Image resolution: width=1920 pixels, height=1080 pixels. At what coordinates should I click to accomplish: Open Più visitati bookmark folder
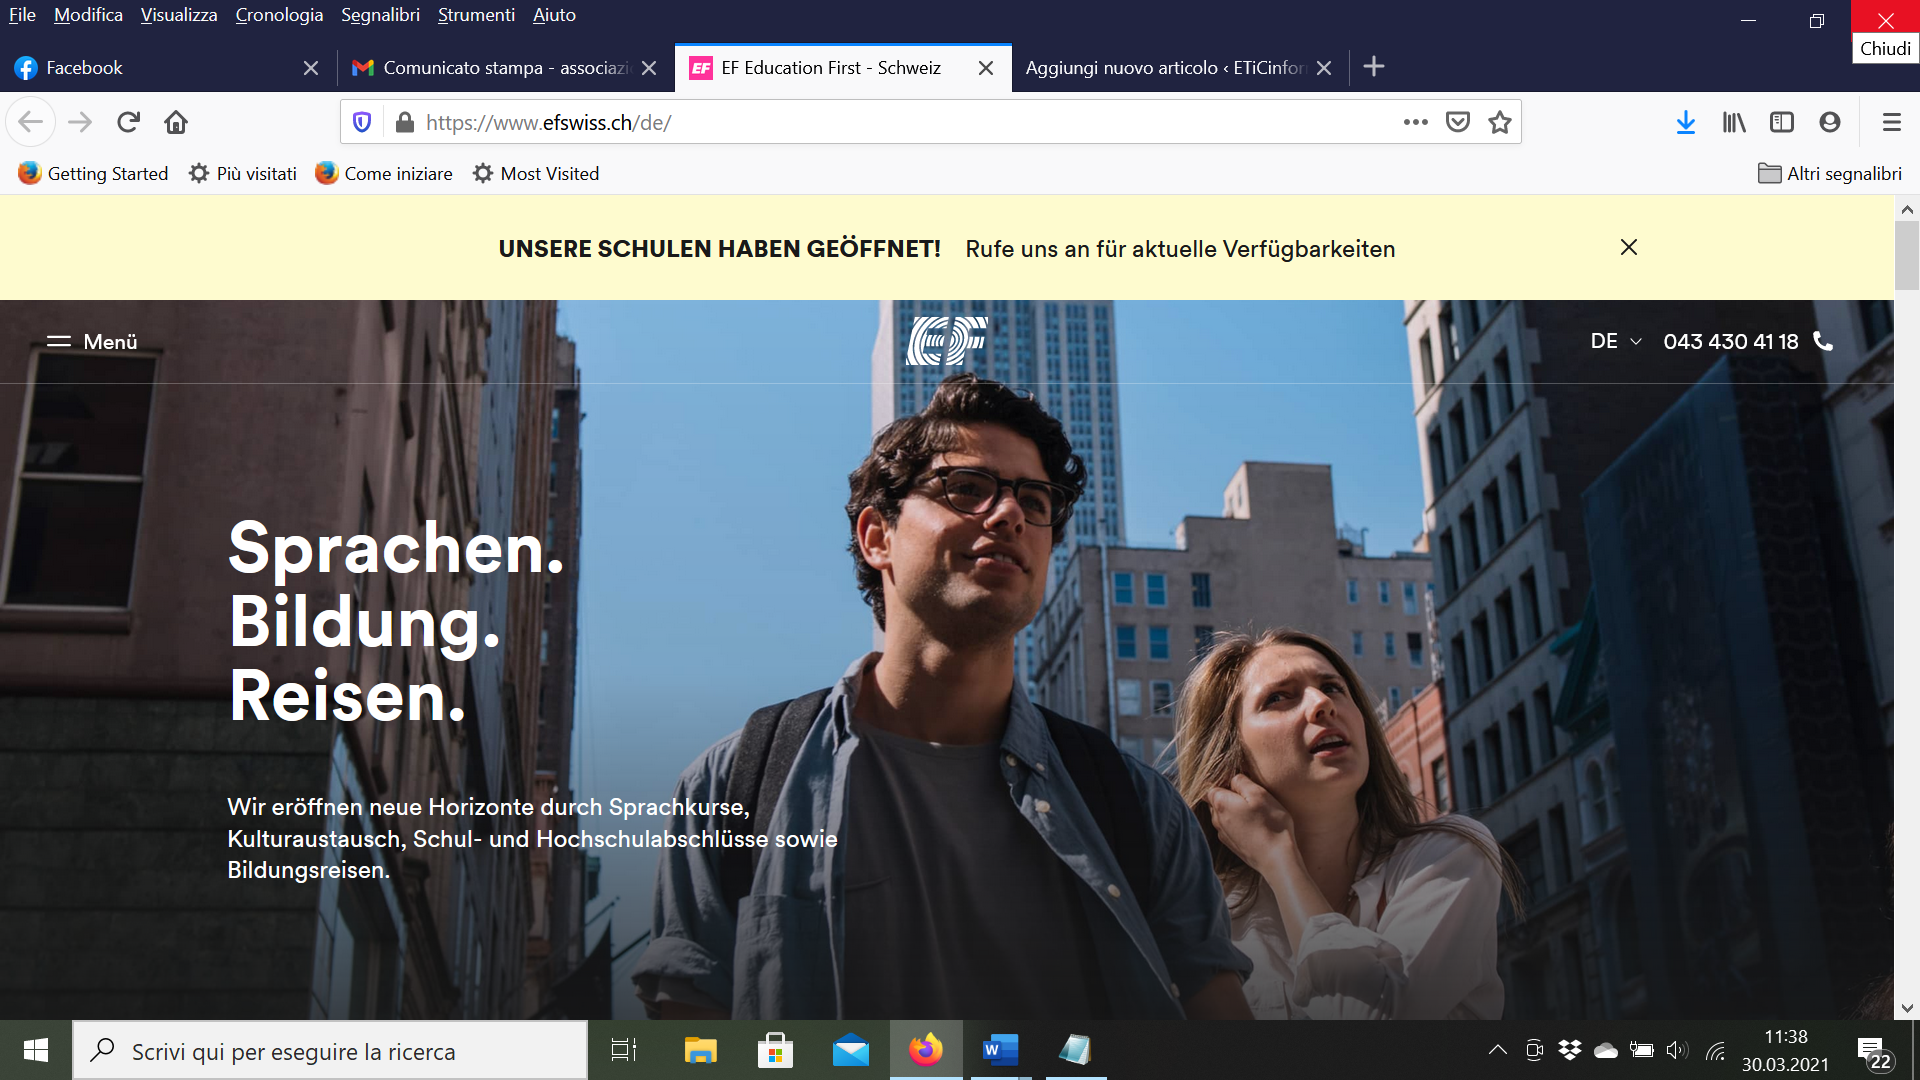(243, 173)
